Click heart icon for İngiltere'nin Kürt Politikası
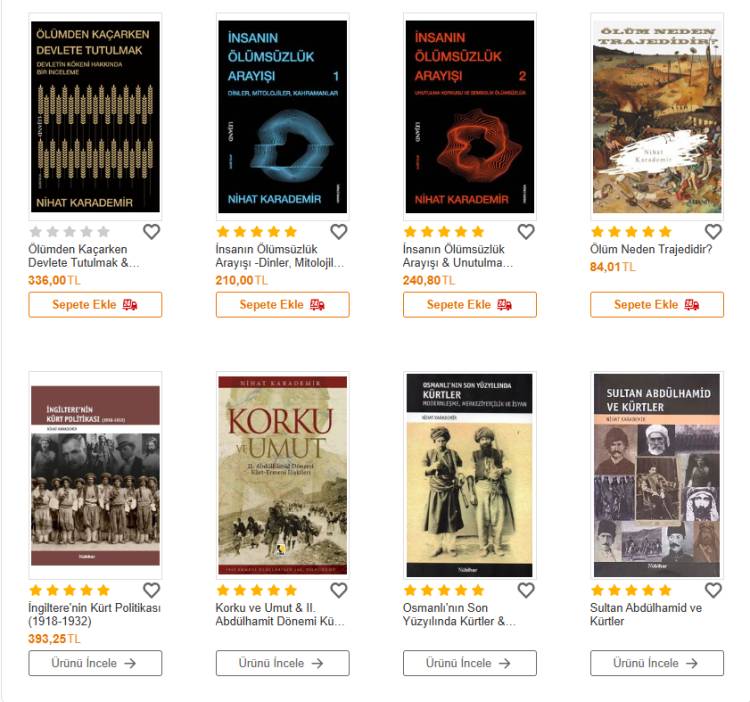 pyautogui.click(x=152, y=591)
